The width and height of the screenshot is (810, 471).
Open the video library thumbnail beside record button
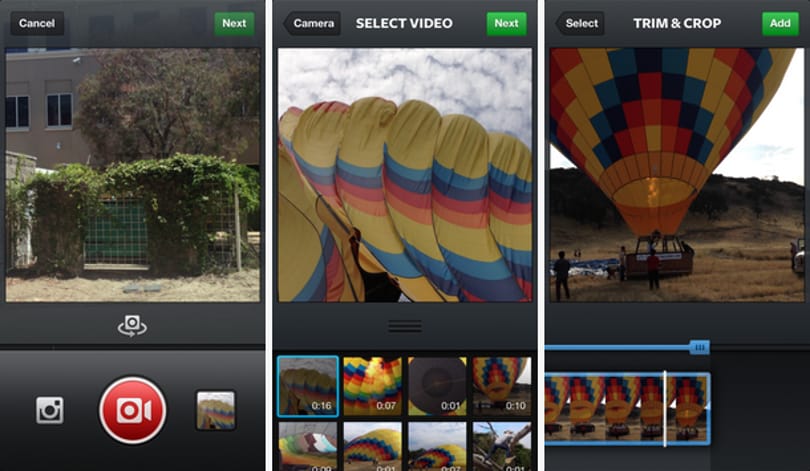click(x=215, y=411)
